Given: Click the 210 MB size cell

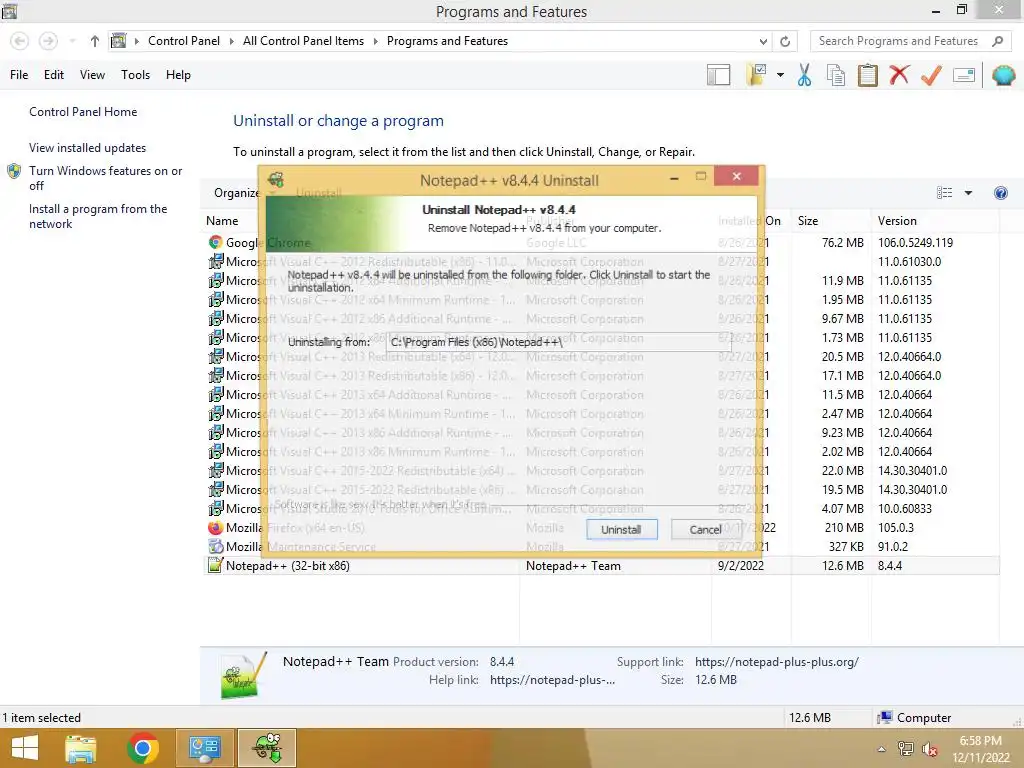Looking at the screenshot, I should pos(844,528).
